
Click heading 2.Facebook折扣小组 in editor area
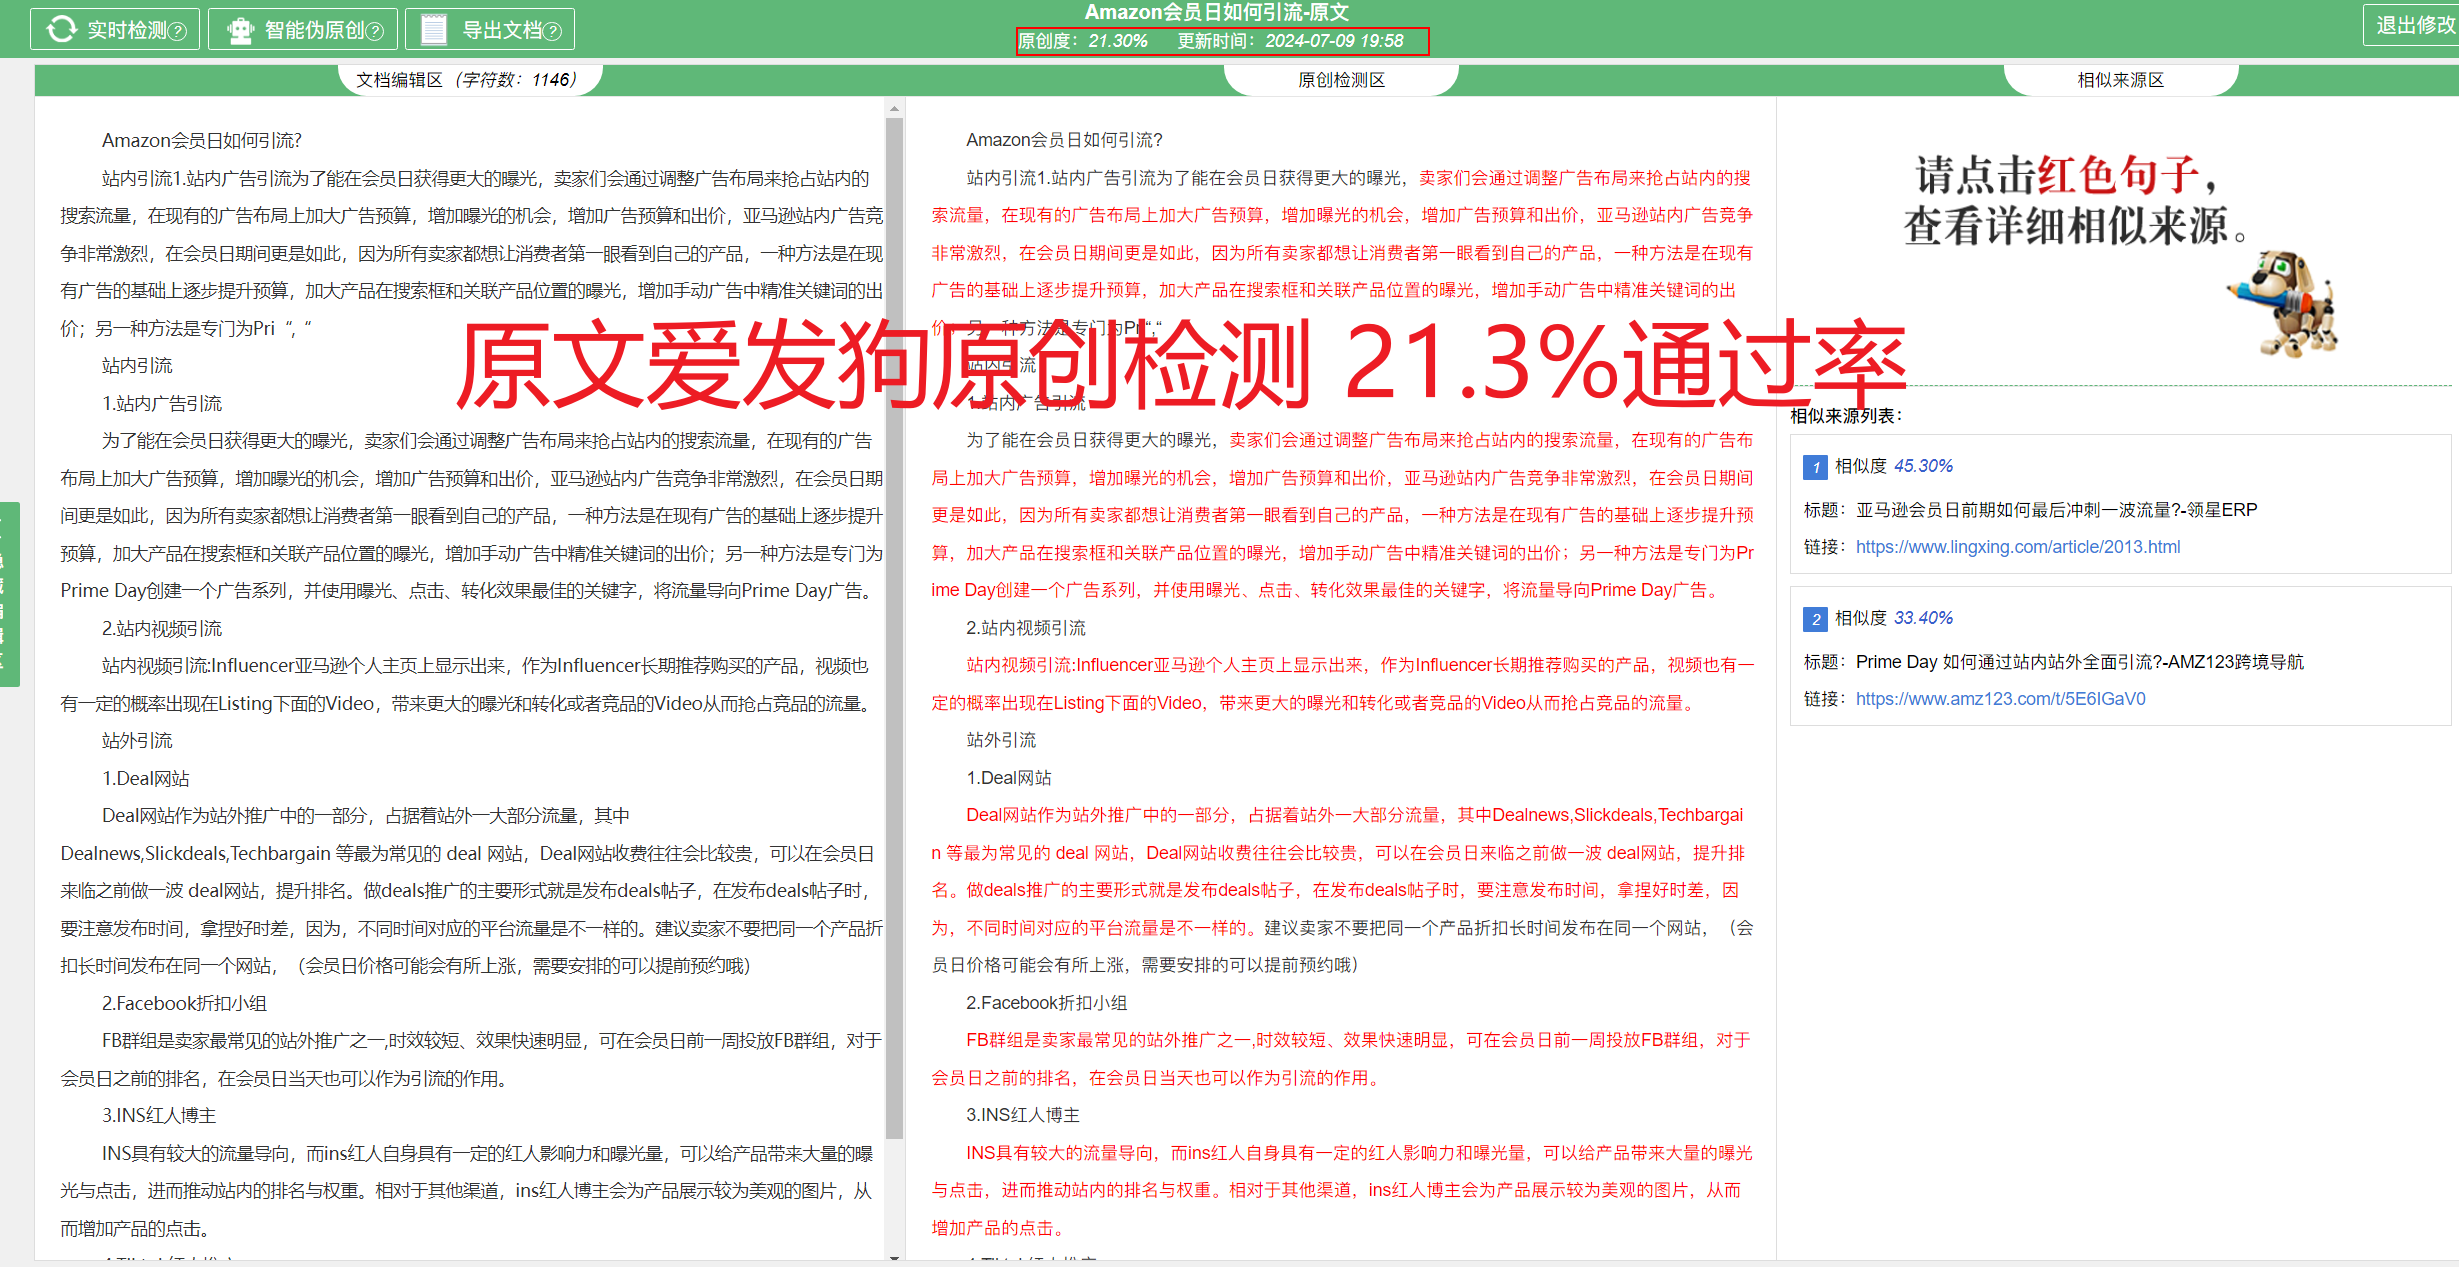coord(184,1003)
